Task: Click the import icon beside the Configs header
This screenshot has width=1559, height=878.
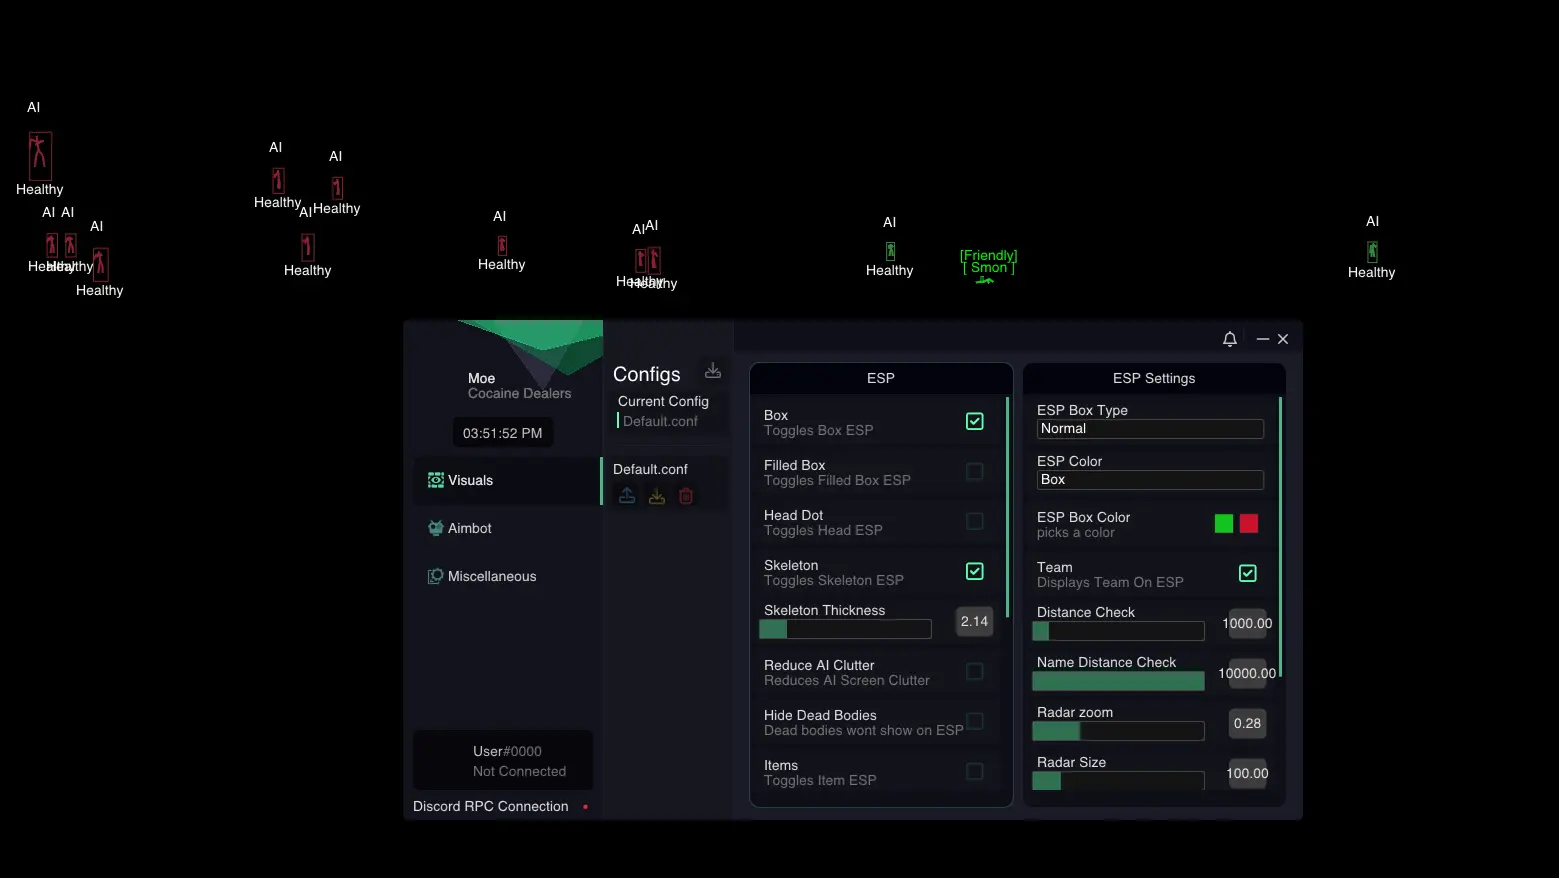Action: [x=712, y=370]
